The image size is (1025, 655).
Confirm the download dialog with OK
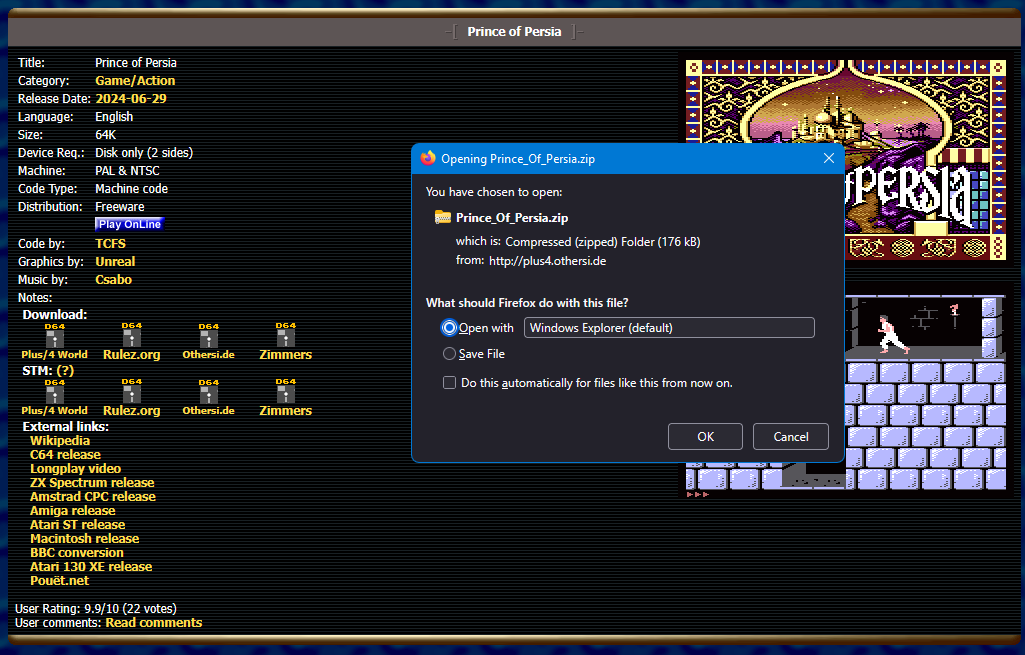[x=705, y=437]
